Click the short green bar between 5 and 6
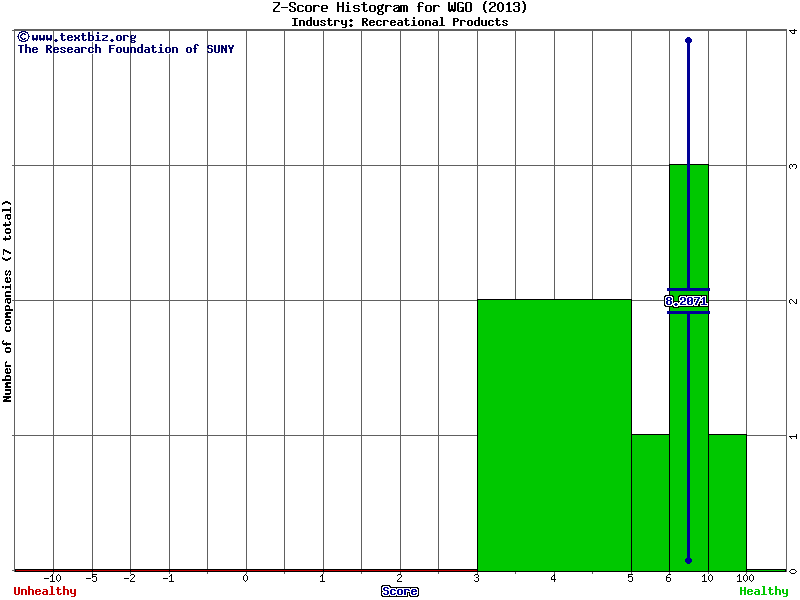Image resolution: width=800 pixels, height=600 pixels. pos(650,502)
